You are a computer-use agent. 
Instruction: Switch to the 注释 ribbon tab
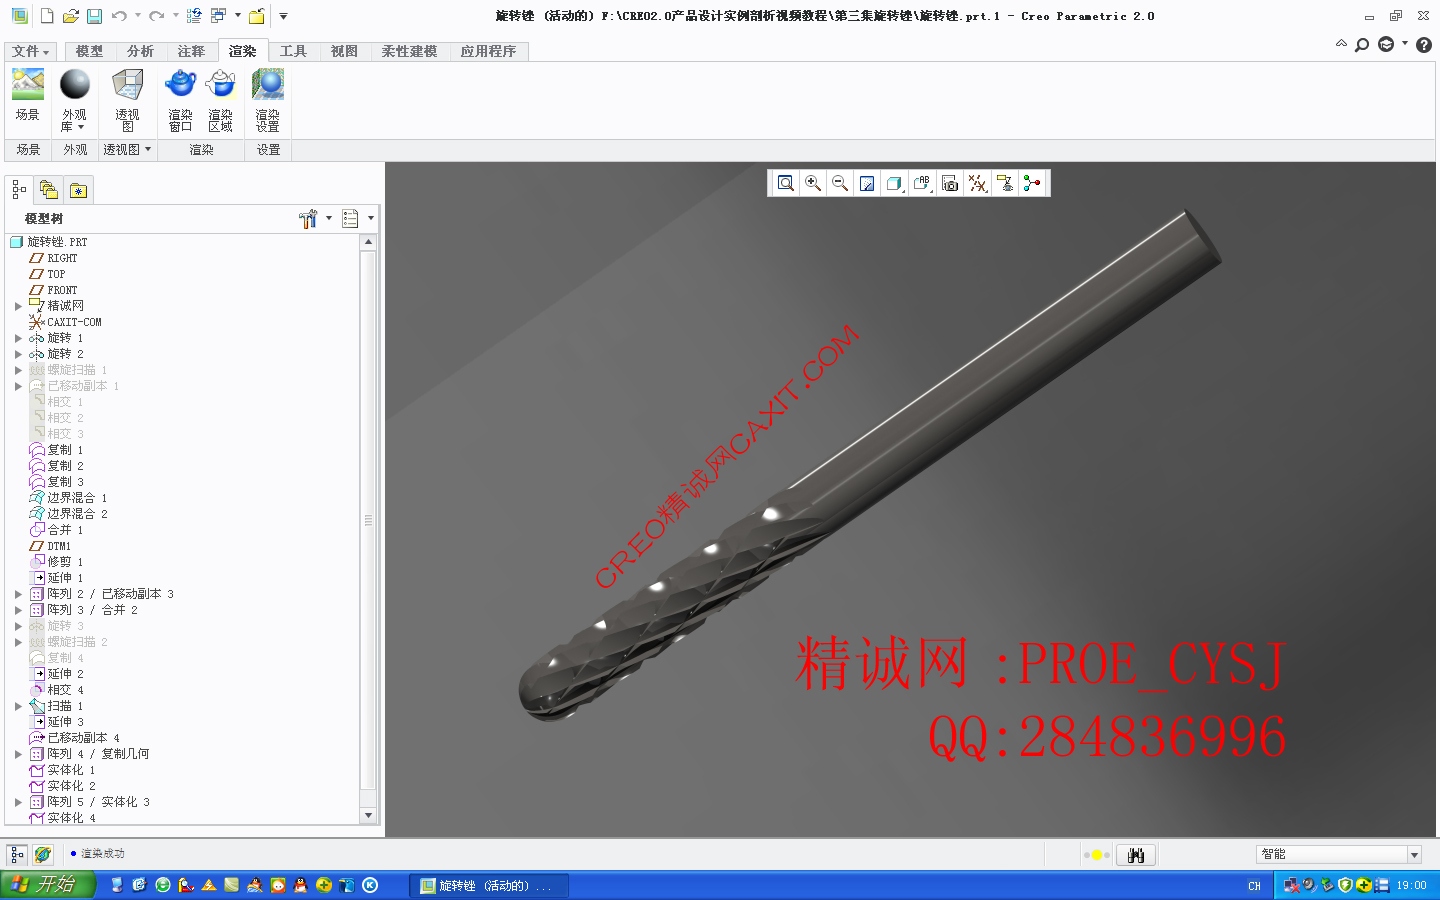click(x=191, y=51)
